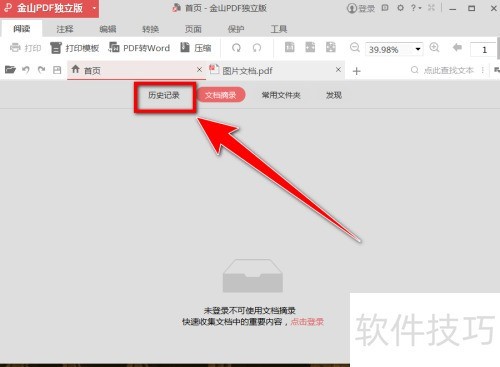This screenshot has width=500, height=367.
Task: Open the 历史记录 history section
Action: (x=164, y=95)
